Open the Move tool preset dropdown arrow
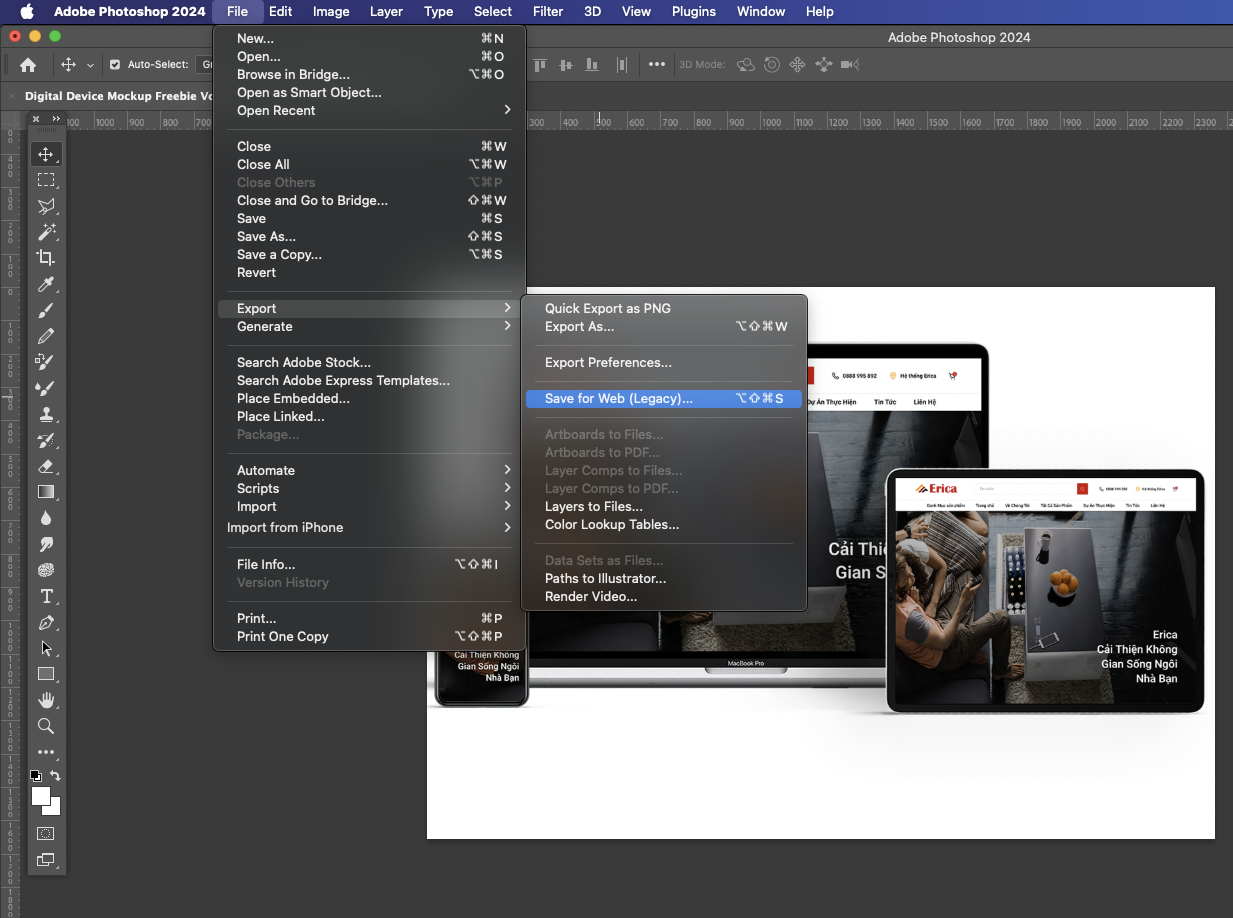This screenshot has width=1233, height=918. pyautogui.click(x=90, y=65)
